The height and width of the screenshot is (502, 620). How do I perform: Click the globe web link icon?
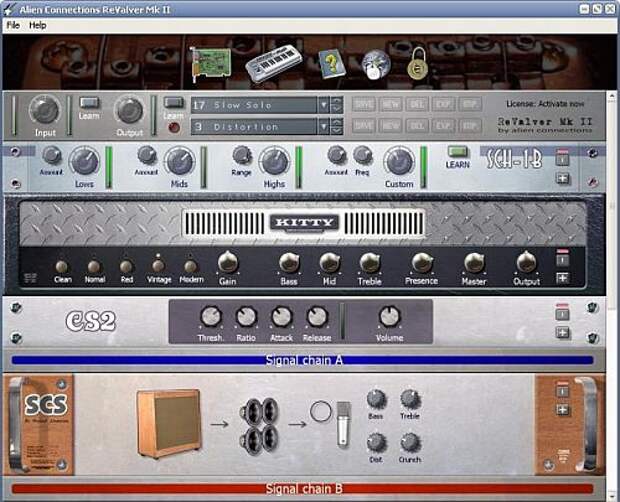coord(376,65)
